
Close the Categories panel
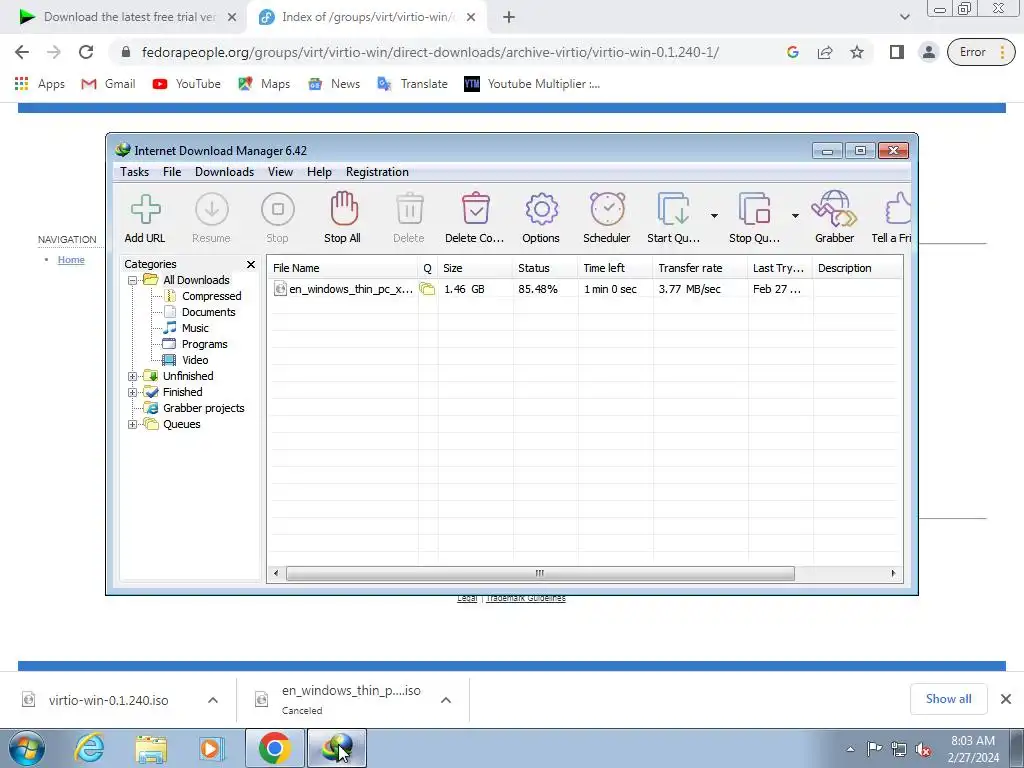click(251, 264)
